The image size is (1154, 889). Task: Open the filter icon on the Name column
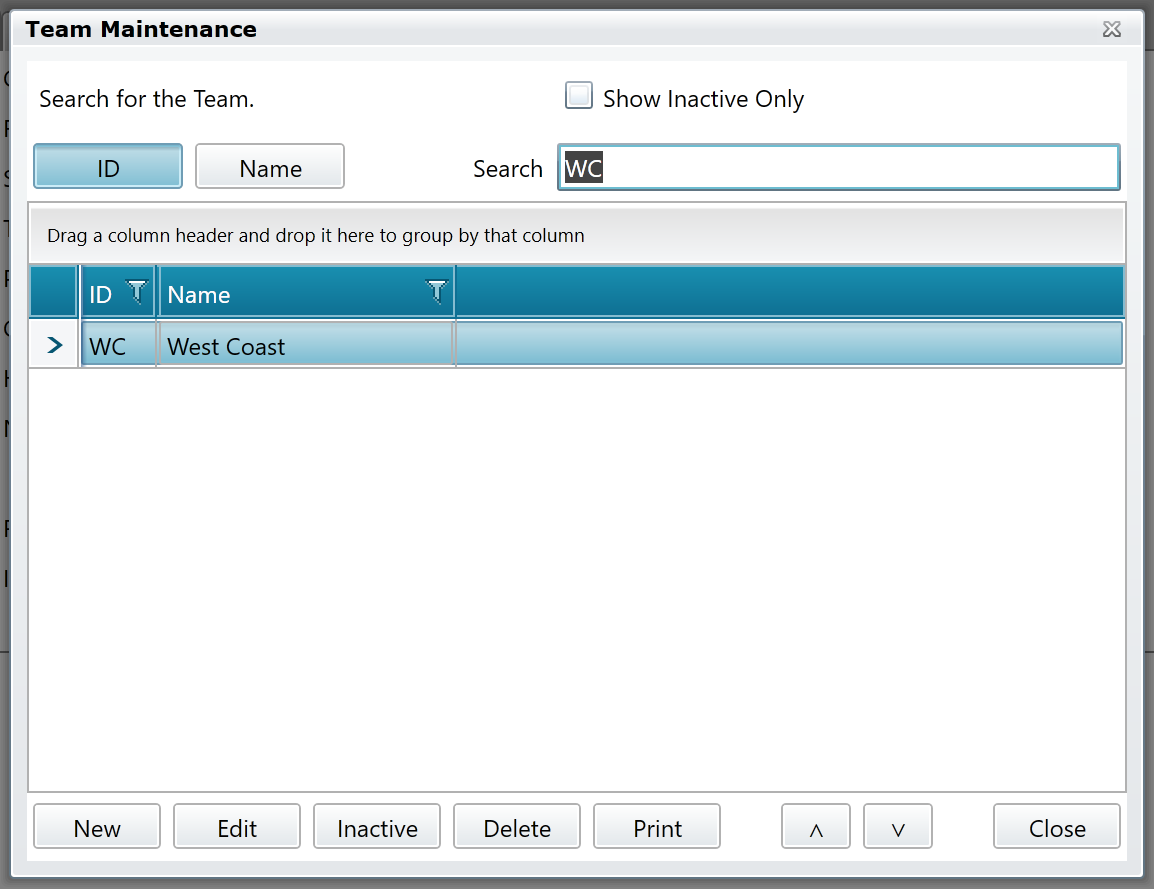[x=437, y=291]
